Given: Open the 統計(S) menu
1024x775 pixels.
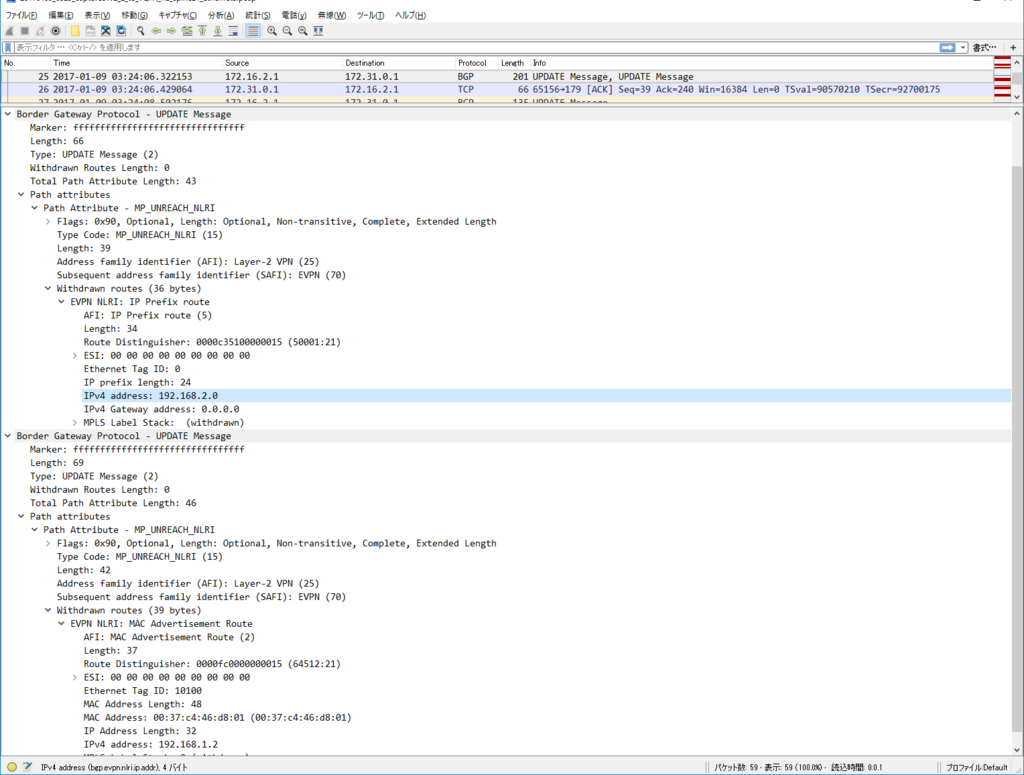Looking at the screenshot, I should pos(257,15).
